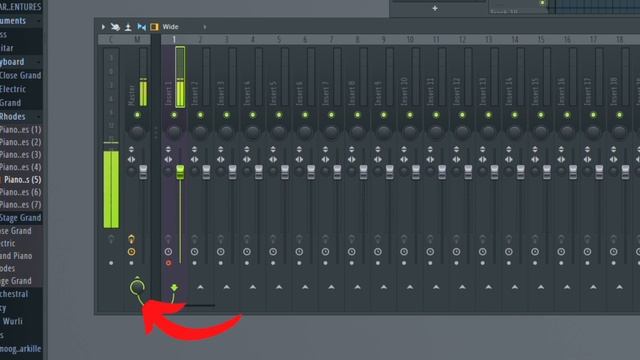Click the Master send level knob

click(x=137, y=287)
